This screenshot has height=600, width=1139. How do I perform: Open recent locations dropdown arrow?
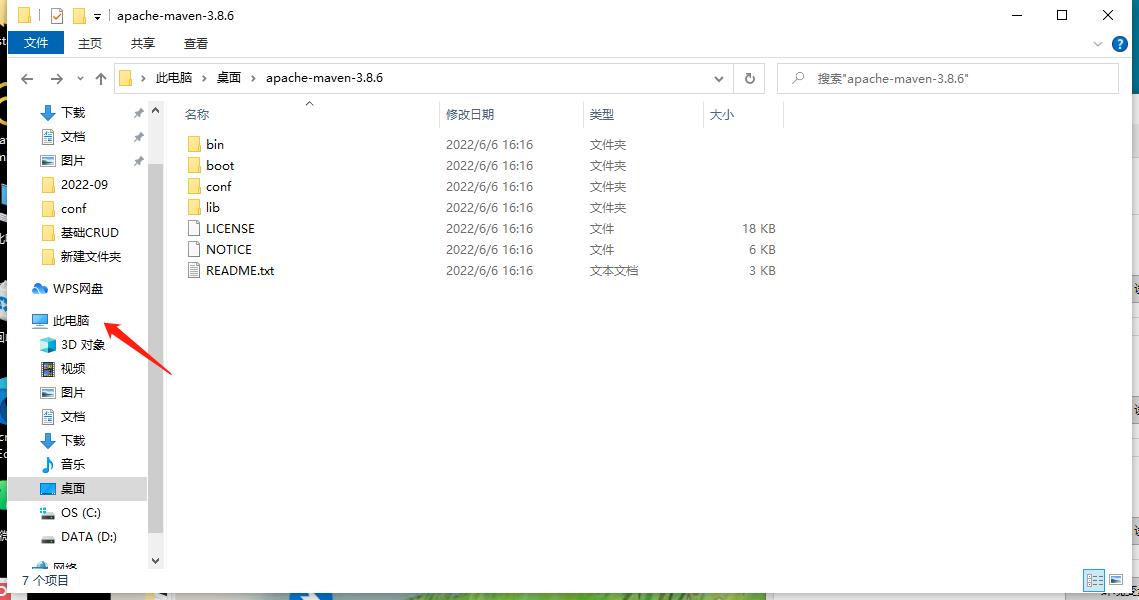[x=80, y=78]
